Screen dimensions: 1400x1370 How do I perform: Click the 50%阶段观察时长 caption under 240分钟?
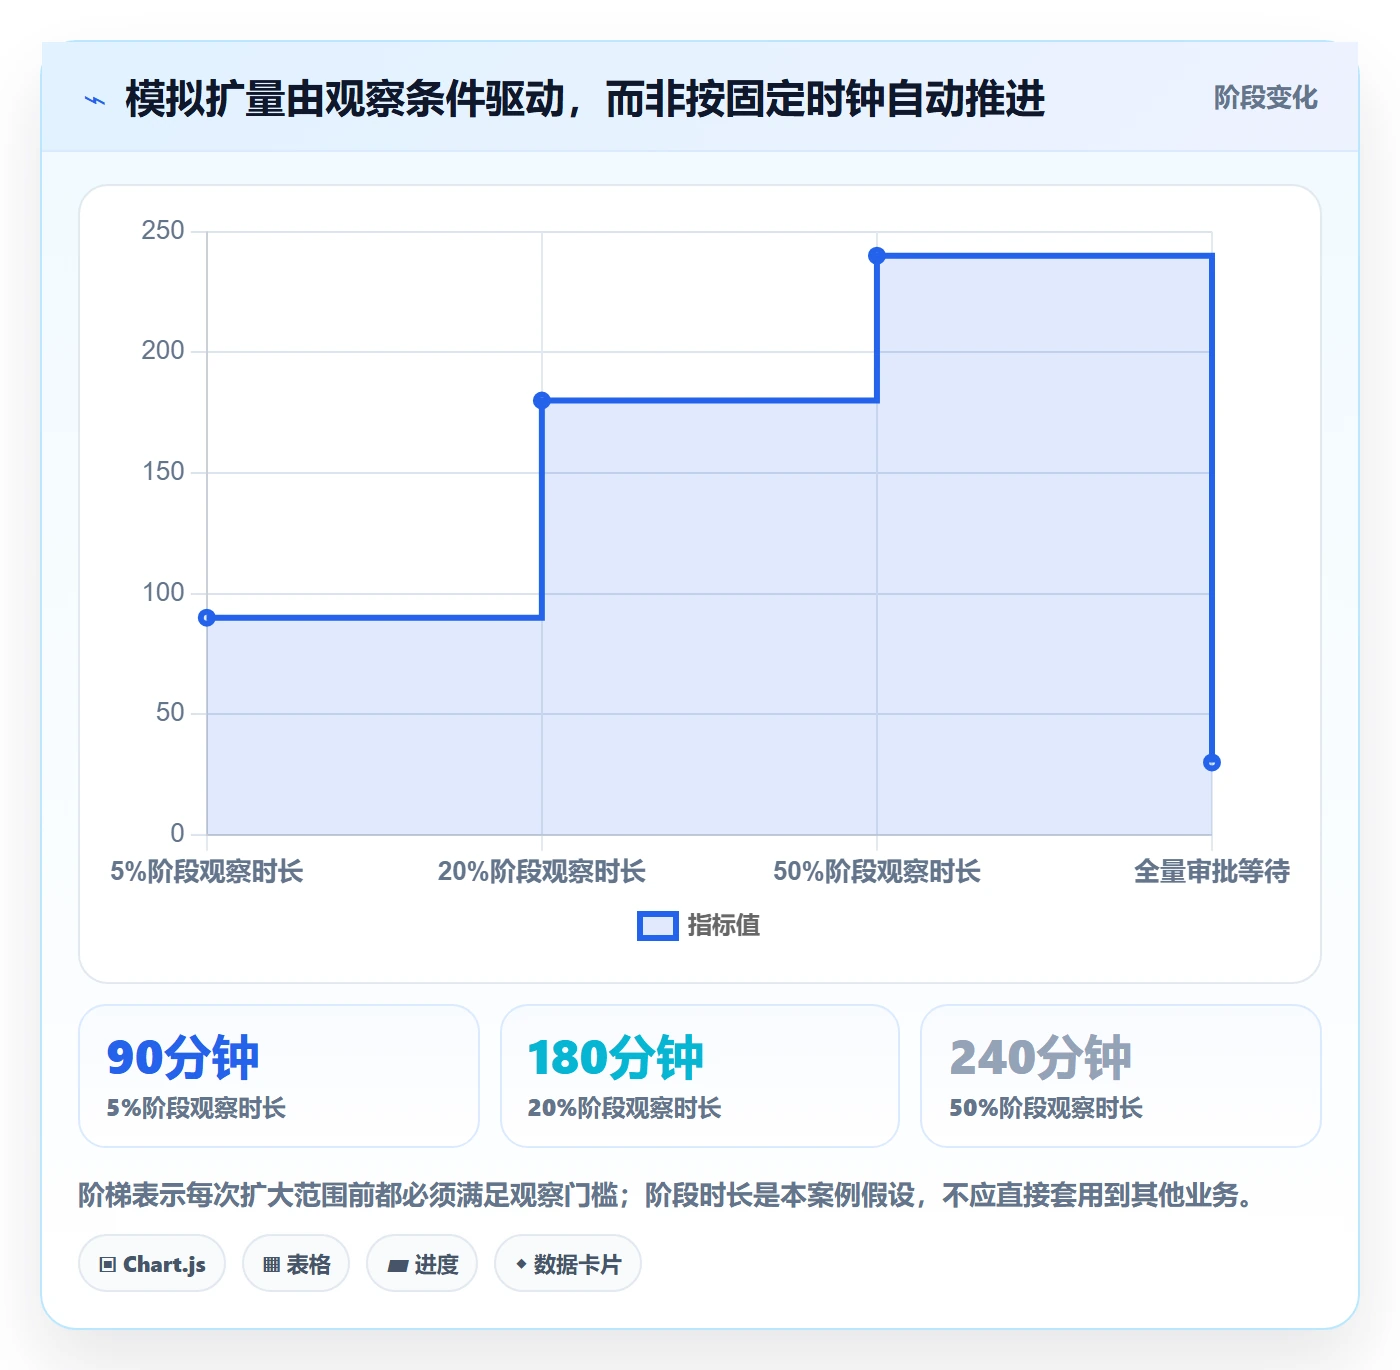[1046, 1108]
